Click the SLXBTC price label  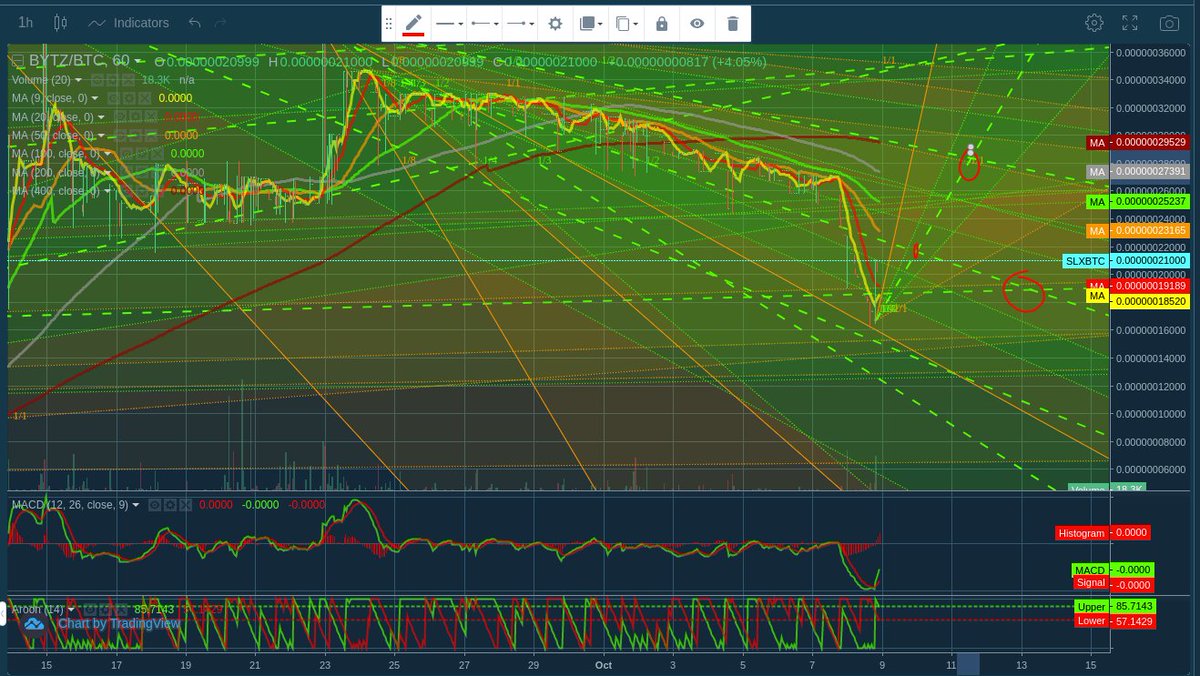coord(1086,261)
